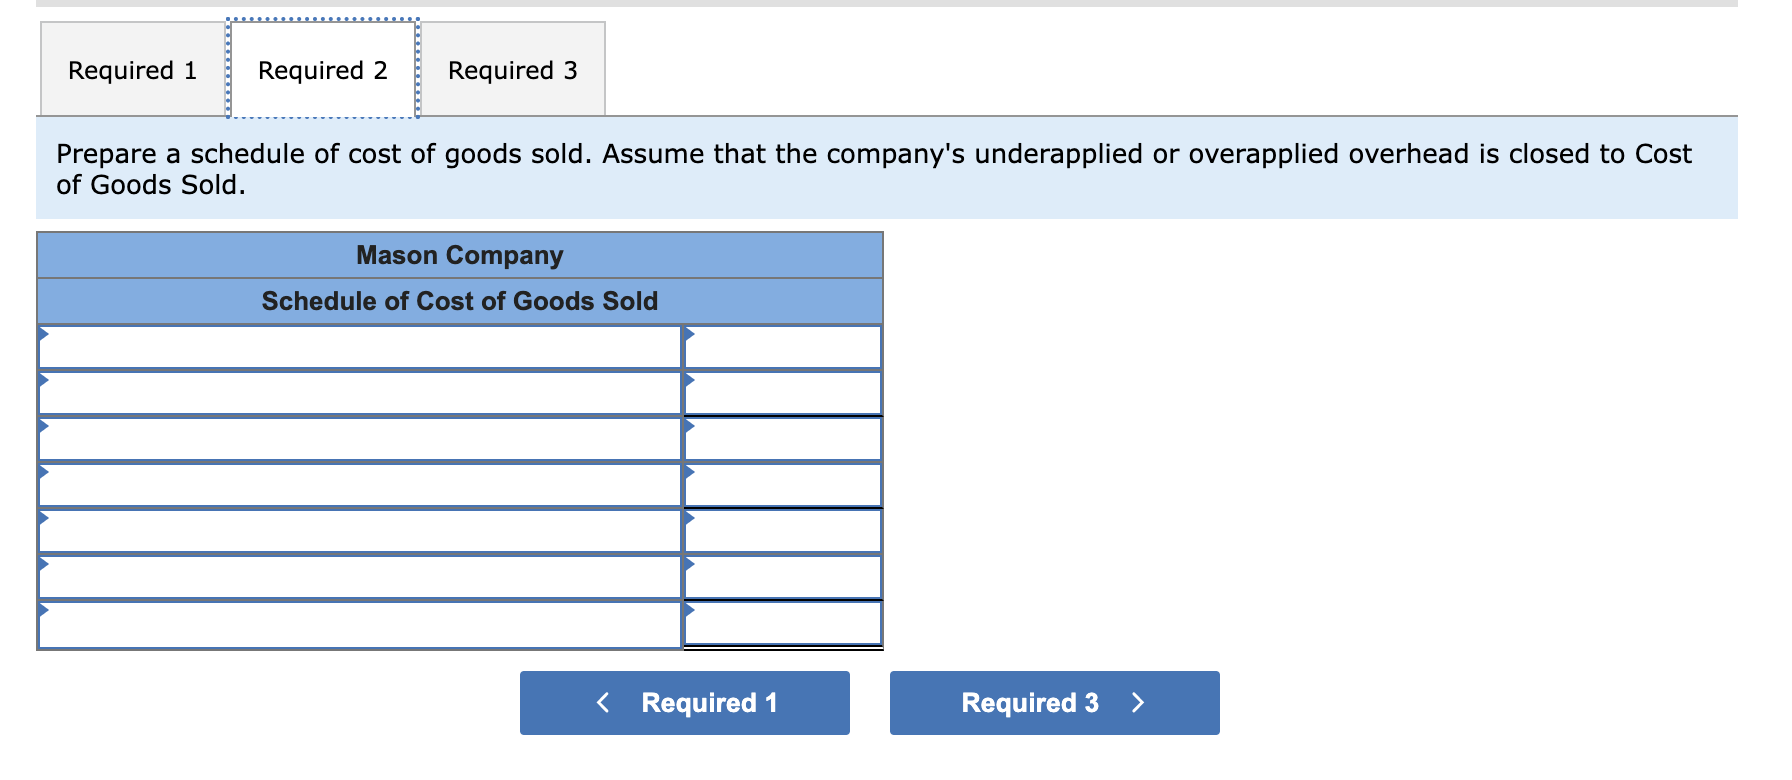
Task: Click the Schedule of Cost of Goods Sold header
Action: (x=459, y=301)
